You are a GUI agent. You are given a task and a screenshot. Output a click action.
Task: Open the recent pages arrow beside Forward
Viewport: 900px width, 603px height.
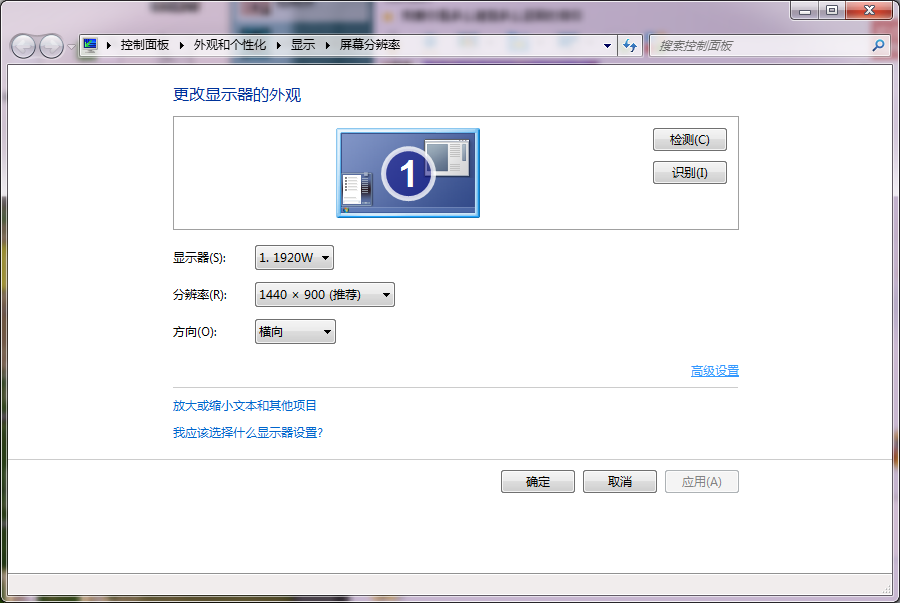point(71,47)
